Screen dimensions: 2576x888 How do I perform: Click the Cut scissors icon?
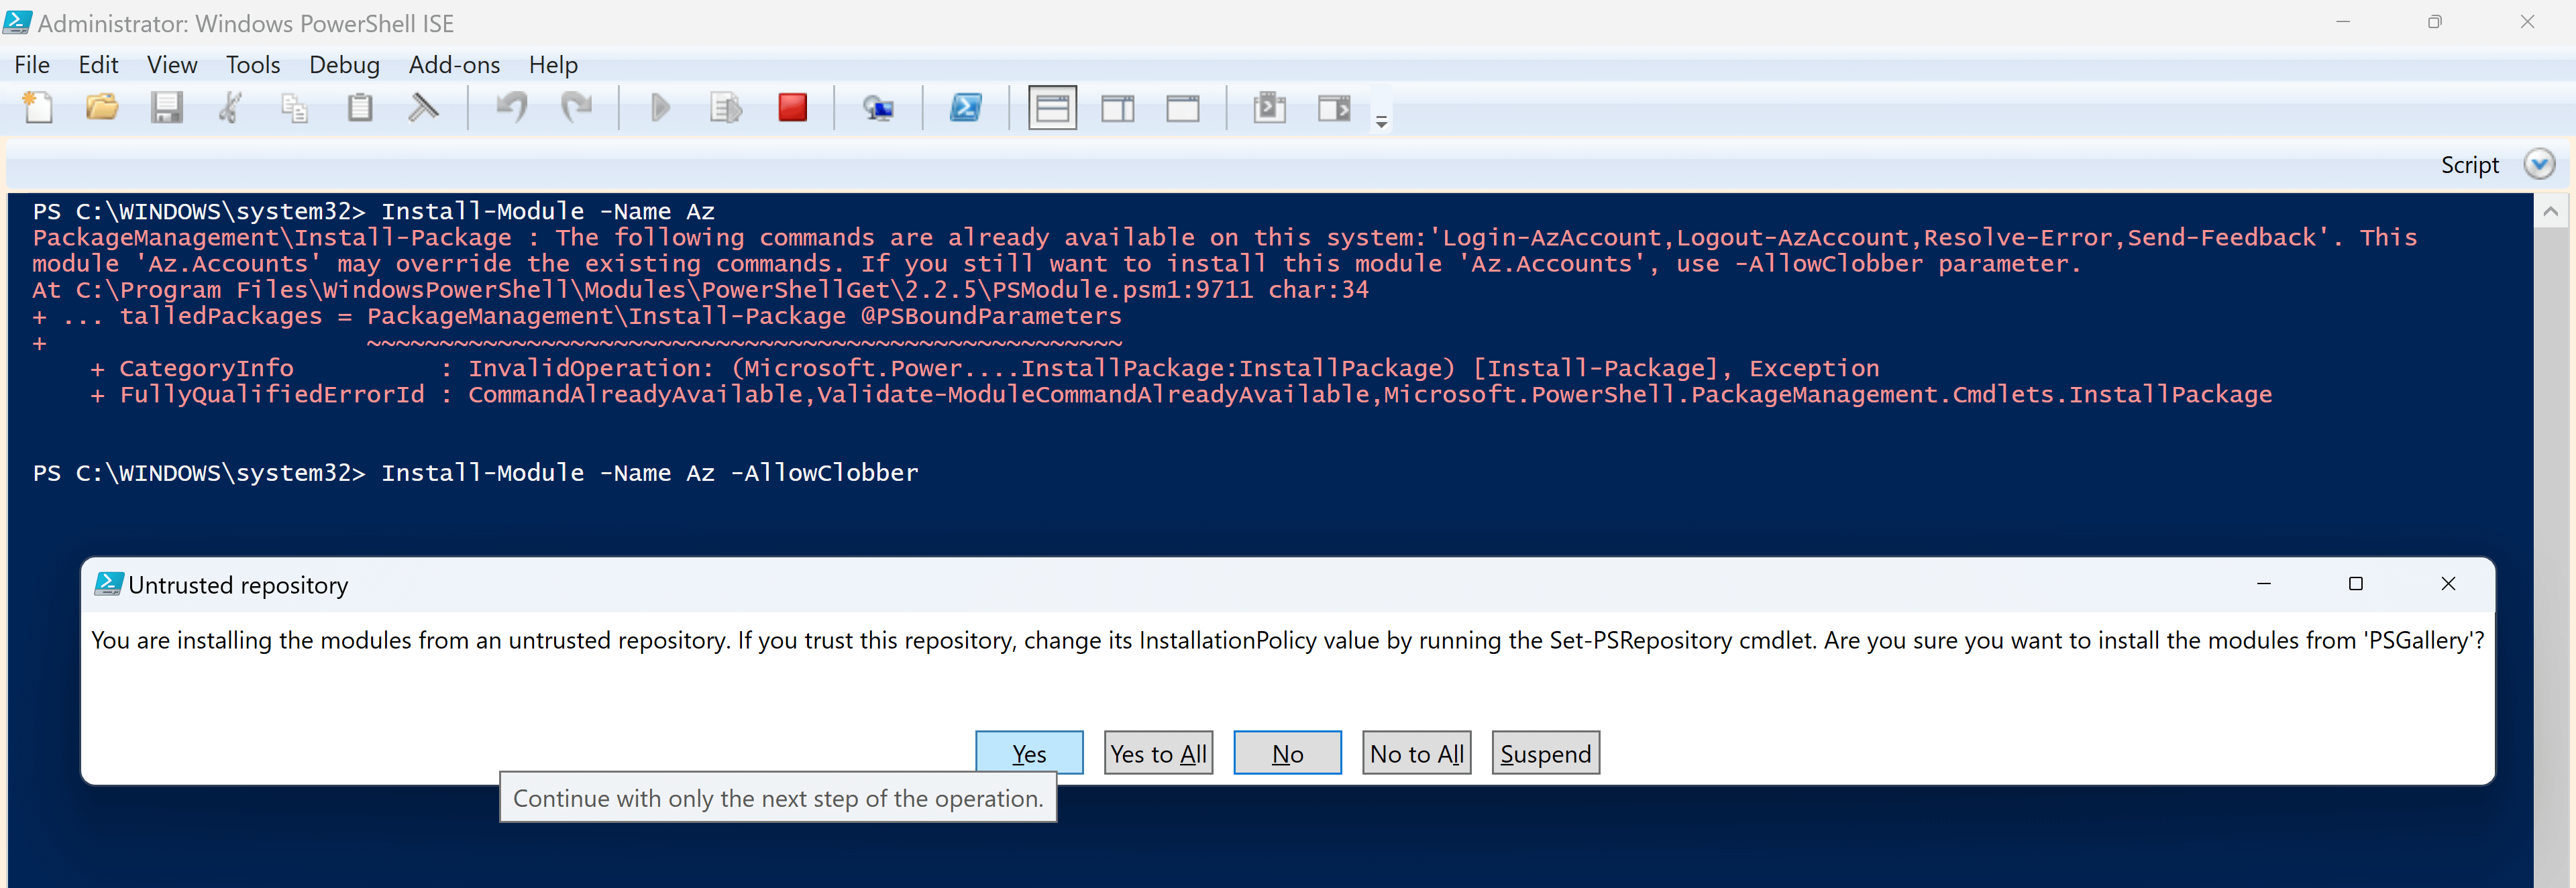pos(230,107)
